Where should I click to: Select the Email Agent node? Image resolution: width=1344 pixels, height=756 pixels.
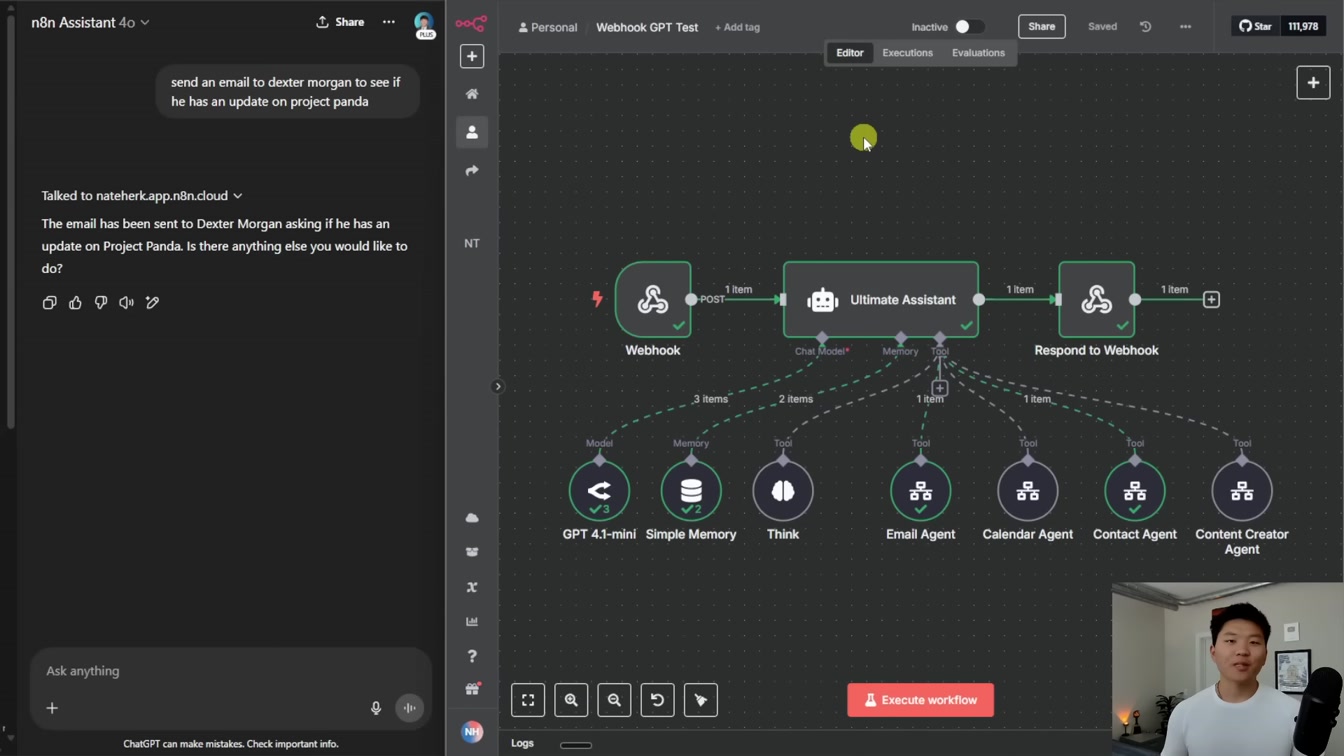pos(921,491)
